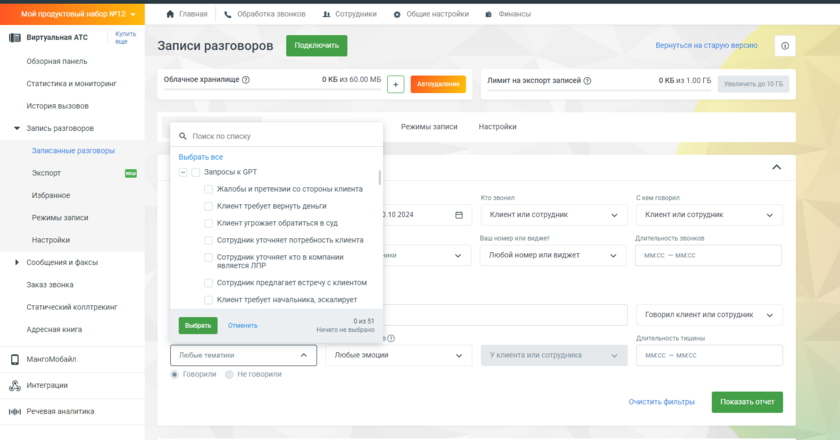Click the Integrations sidebar icon
Screen dimensions: 840x440
(x=15, y=385)
